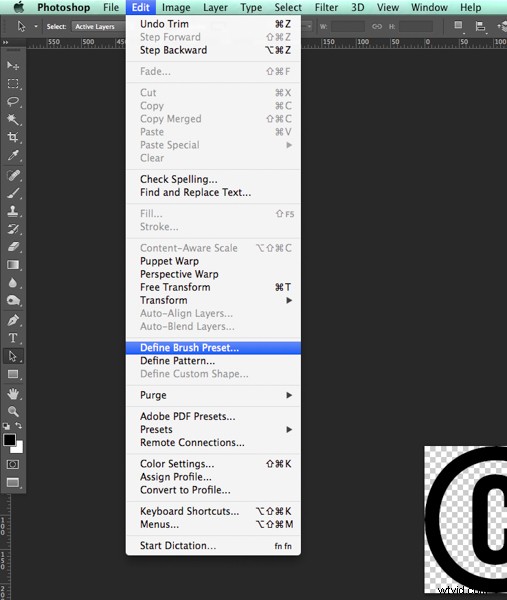Select the Lasso tool
The height and width of the screenshot is (600, 507).
click(x=13, y=101)
